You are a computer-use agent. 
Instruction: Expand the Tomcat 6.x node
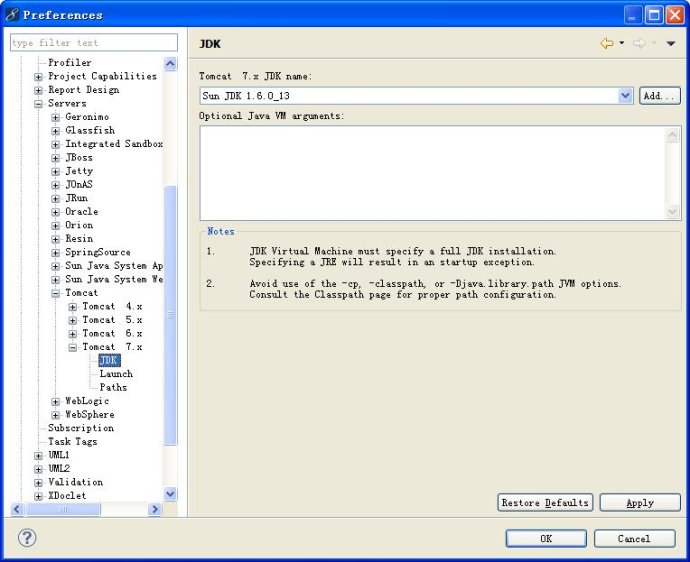[x=73, y=334]
